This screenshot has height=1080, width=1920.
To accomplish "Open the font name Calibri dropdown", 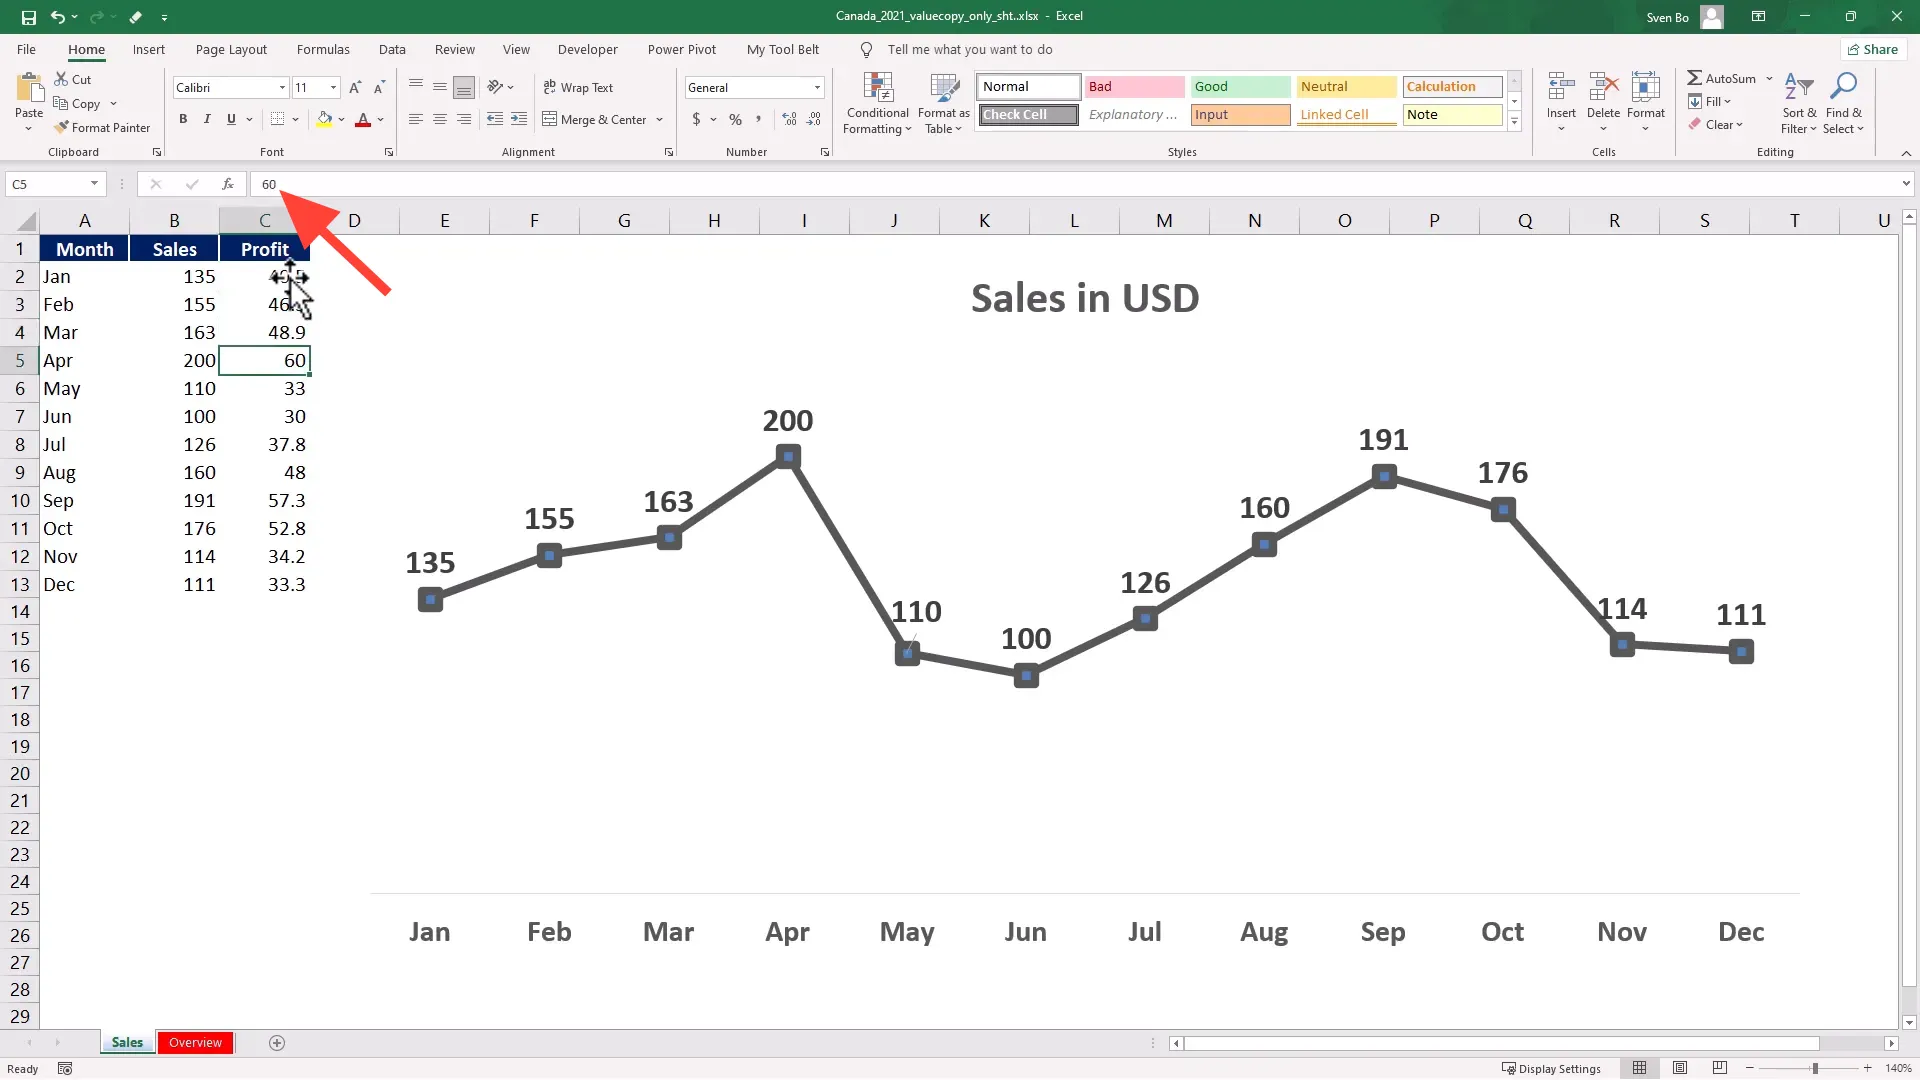I will coord(282,88).
